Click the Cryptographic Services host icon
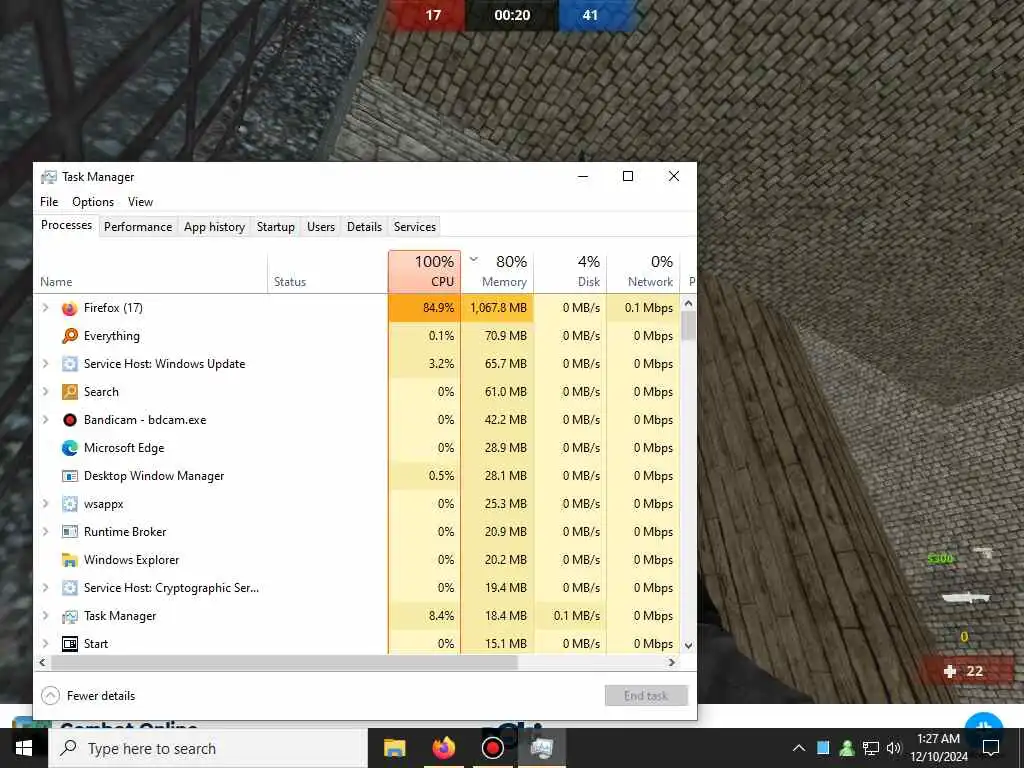The width and height of the screenshot is (1024, 768). coord(69,588)
